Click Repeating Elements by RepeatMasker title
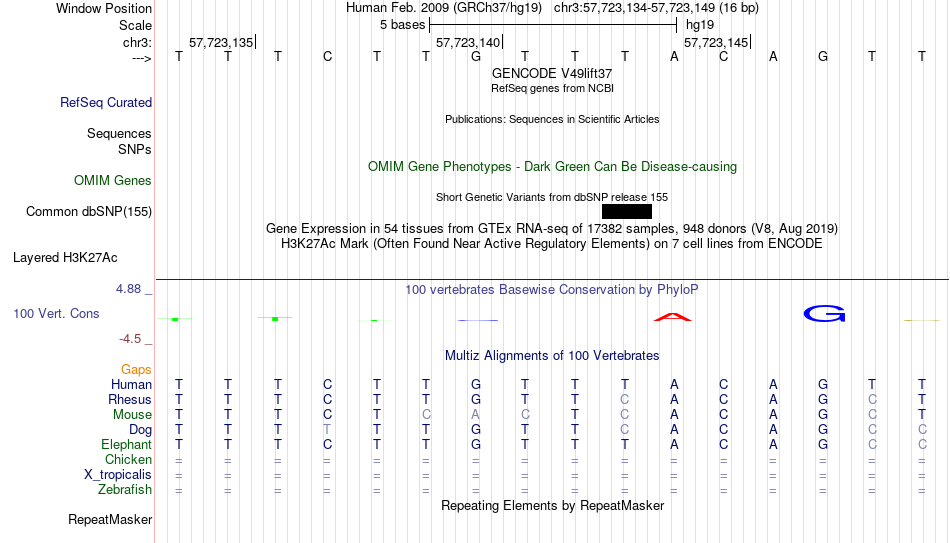950x543 pixels. click(x=553, y=505)
